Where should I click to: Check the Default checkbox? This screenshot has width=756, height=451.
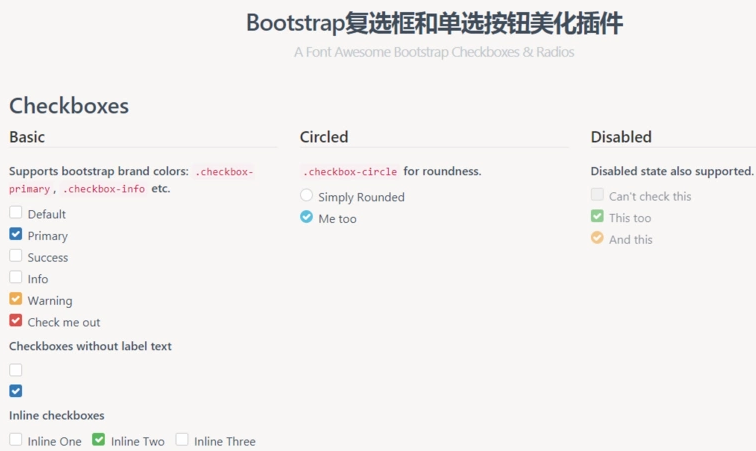click(16, 213)
